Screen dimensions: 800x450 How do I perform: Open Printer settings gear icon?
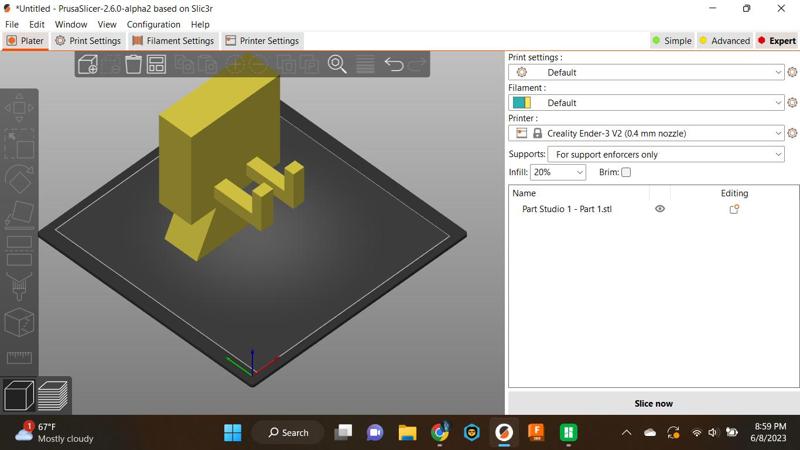pos(792,133)
